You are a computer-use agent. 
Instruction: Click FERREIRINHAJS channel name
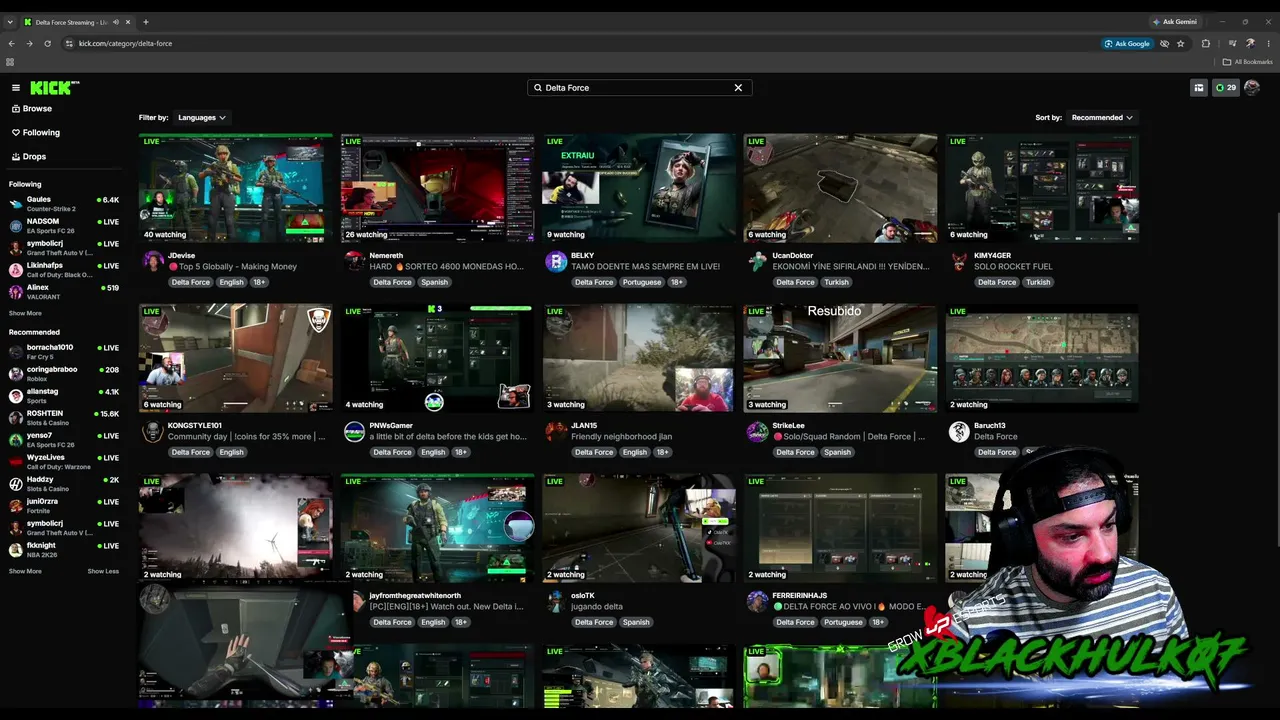coord(800,596)
